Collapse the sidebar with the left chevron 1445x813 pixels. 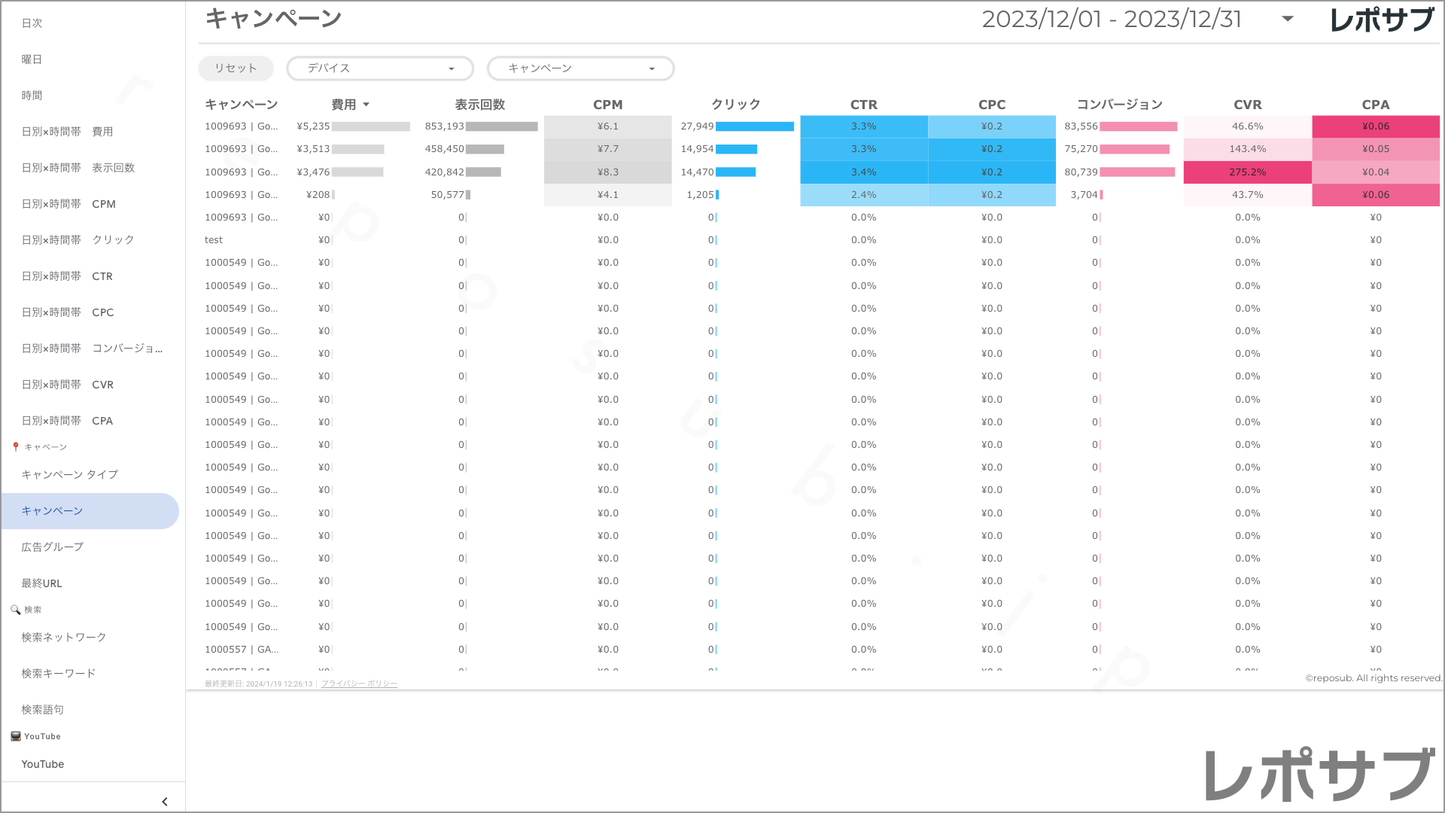coord(164,801)
